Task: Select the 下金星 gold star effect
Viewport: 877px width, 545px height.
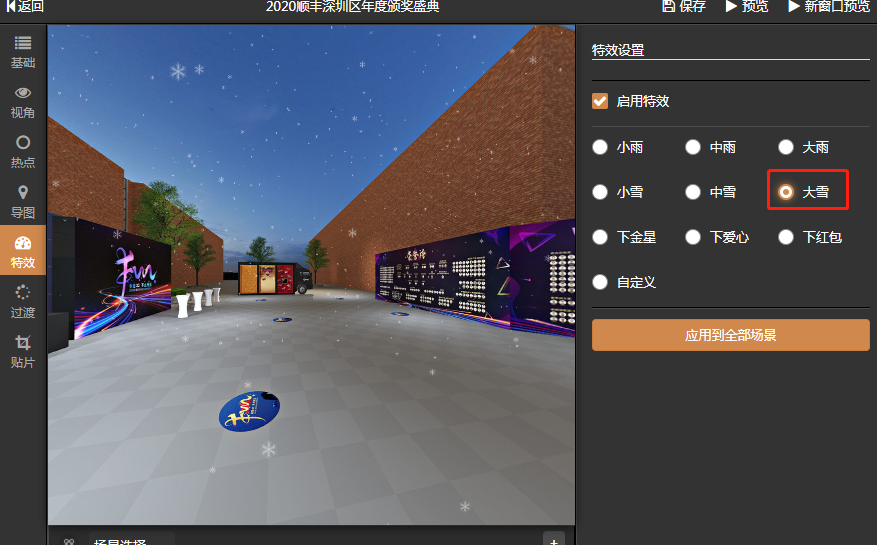Action: 600,237
